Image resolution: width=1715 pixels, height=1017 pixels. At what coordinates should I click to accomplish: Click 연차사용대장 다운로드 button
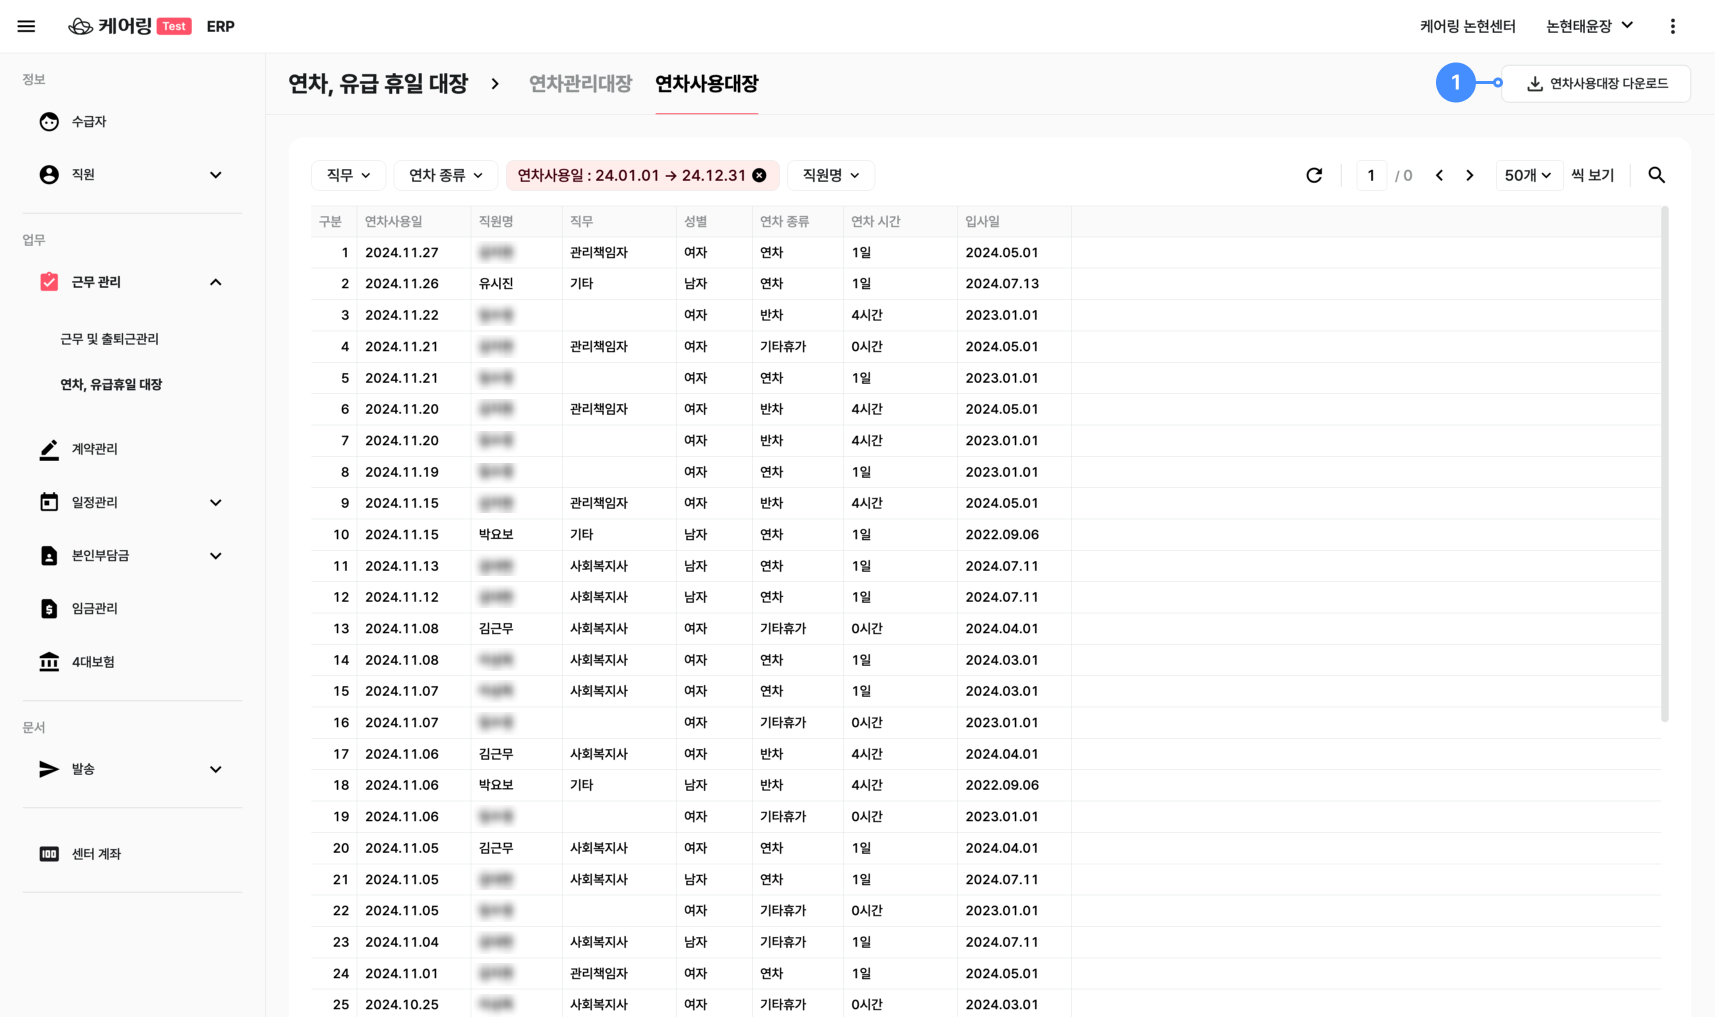pos(1596,84)
